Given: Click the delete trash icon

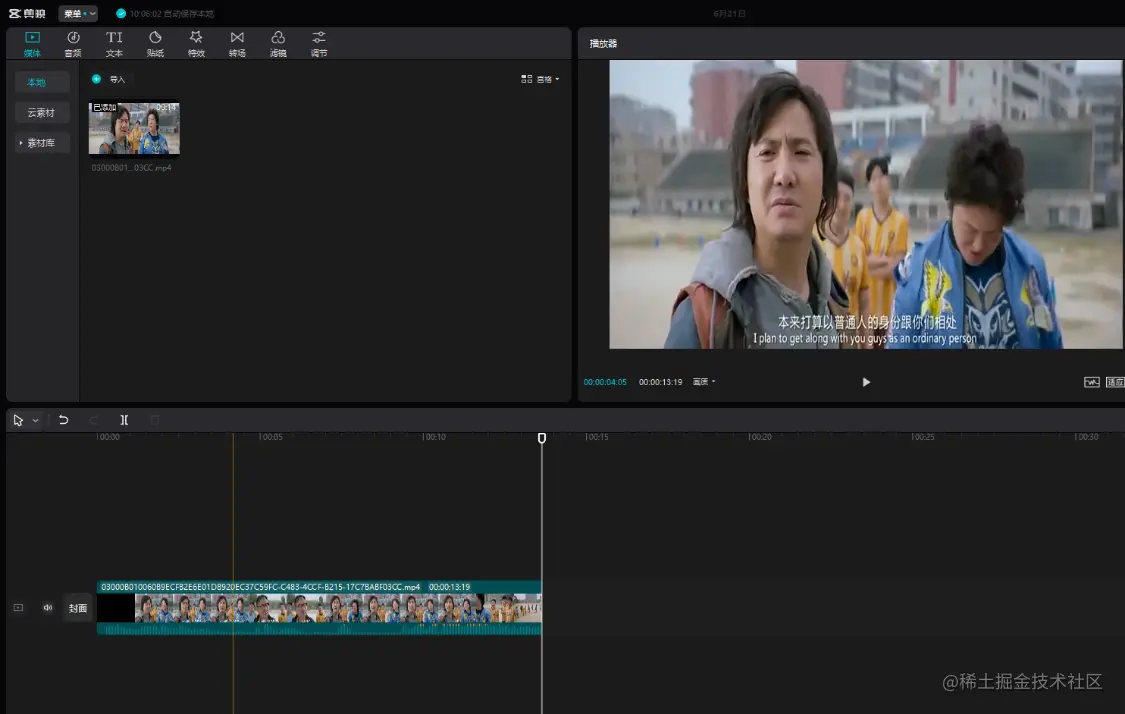Looking at the screenshot, I should coord(155,420).
